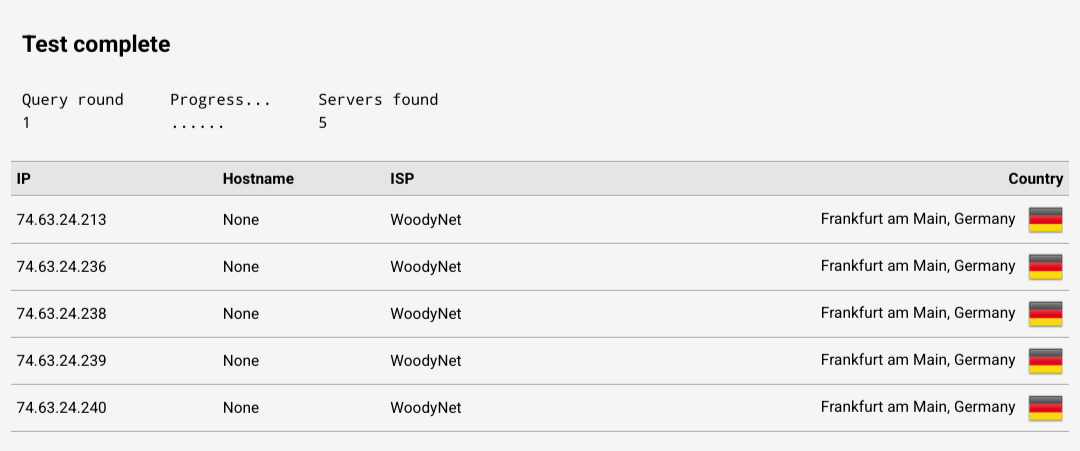The image size is (1080, 451).
Task: Click the Servers found label
Action: tap(378, 99)
